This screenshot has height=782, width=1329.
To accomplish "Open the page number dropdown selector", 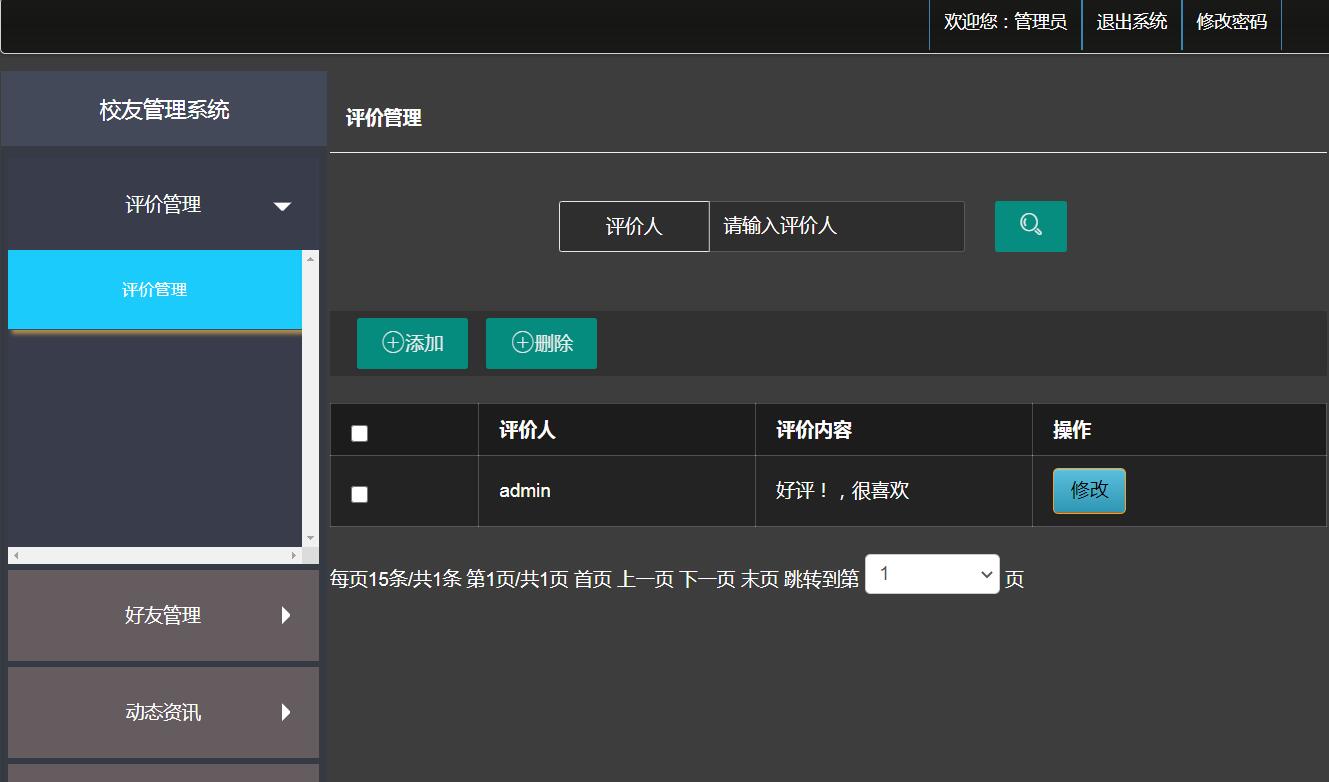I will (931, 574).
